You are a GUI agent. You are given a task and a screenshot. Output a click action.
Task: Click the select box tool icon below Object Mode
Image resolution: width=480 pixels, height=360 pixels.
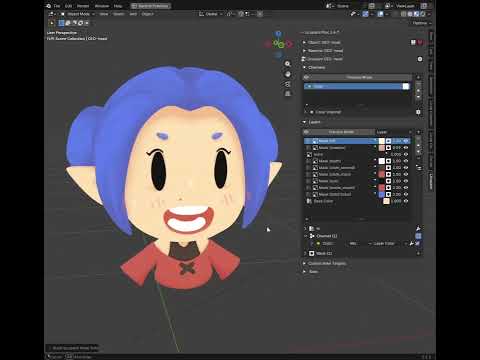click(61, 23)
